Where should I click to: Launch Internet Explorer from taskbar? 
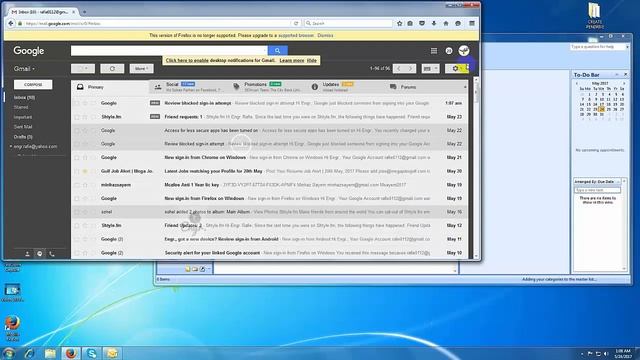click(29, 353)
